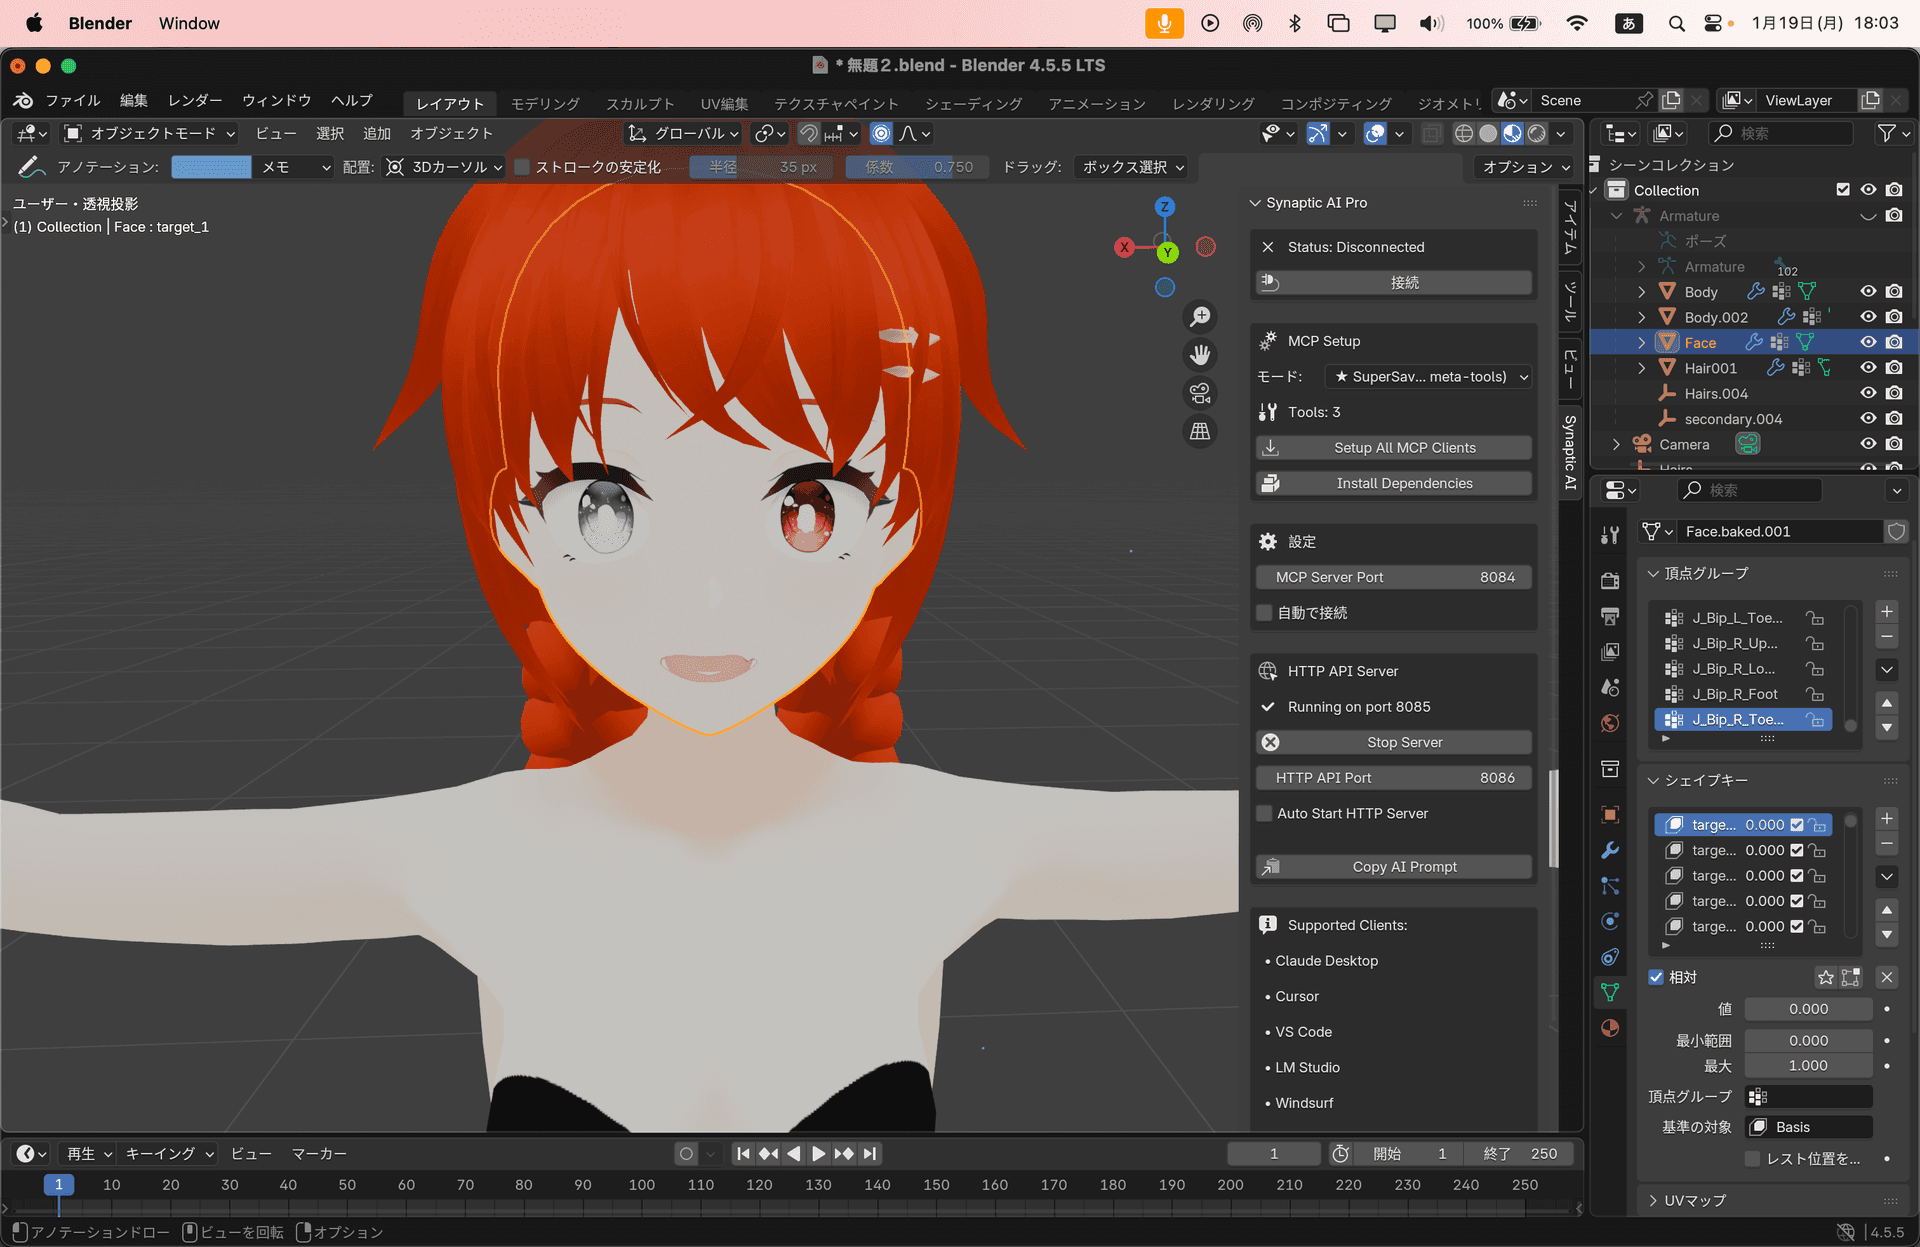Switch to Wireframe viewport shading
Image resolution: width=1920 pixels, height=1247 pixels.
(x=1464, y=133)
